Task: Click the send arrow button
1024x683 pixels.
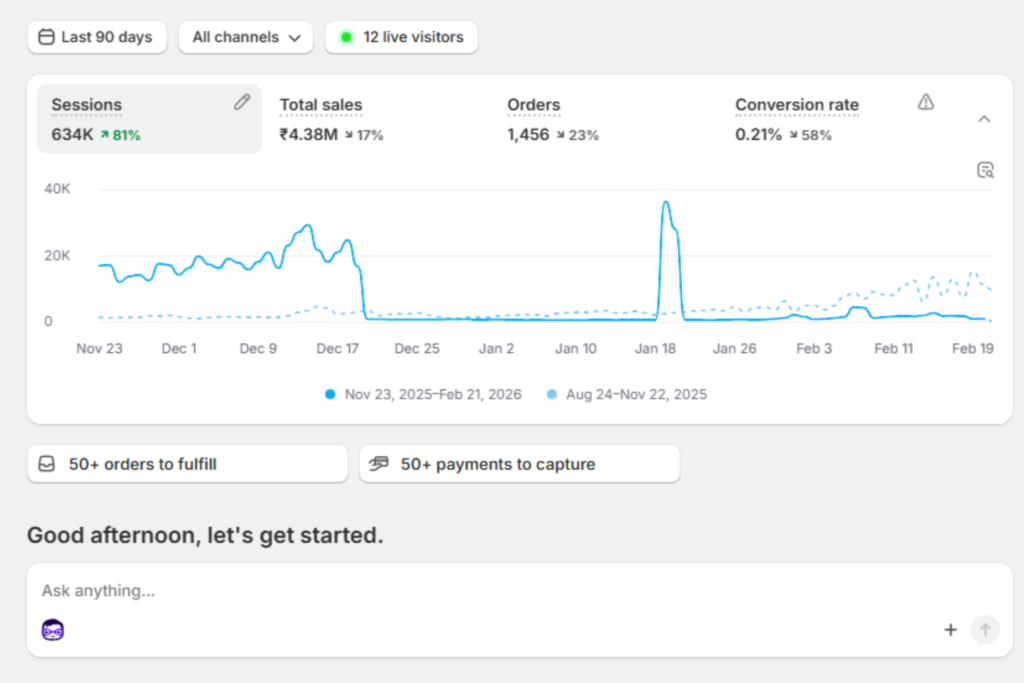Action: (x=985, y=629)
